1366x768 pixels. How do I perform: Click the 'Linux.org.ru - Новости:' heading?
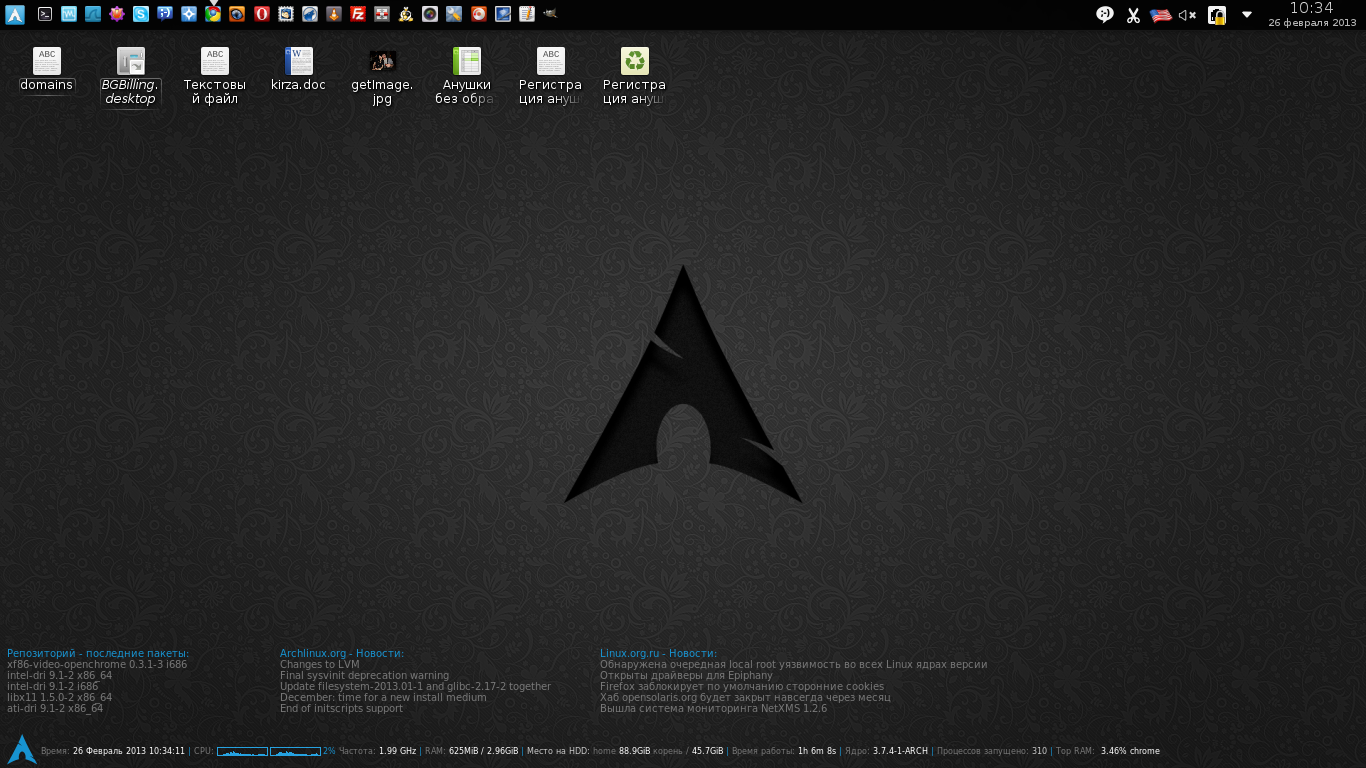pyautogui.click(x=658, y=653)
